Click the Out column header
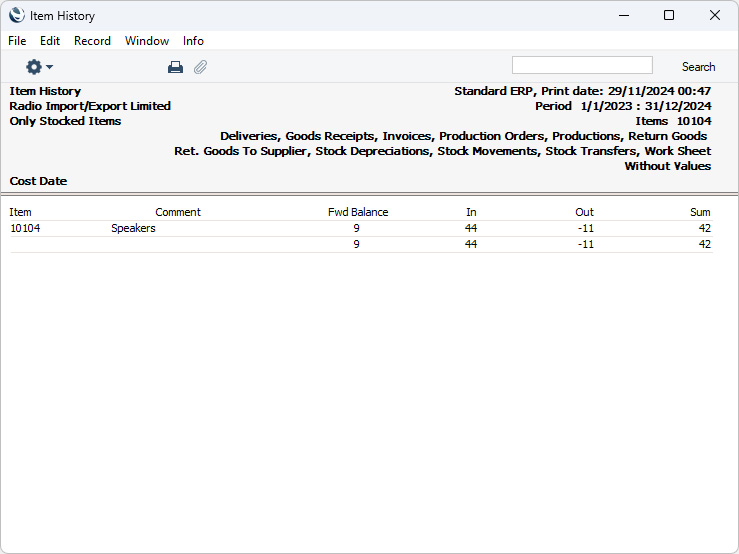 (584, 212)
